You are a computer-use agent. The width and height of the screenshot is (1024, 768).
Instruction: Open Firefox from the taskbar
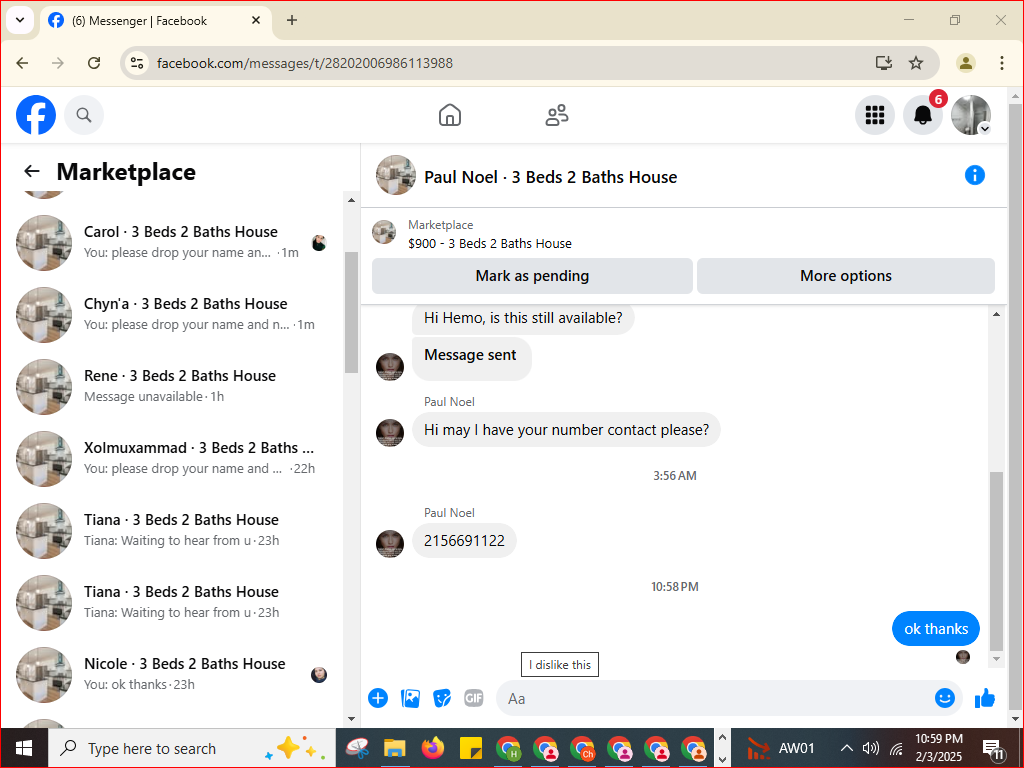[x=432, y=748]
